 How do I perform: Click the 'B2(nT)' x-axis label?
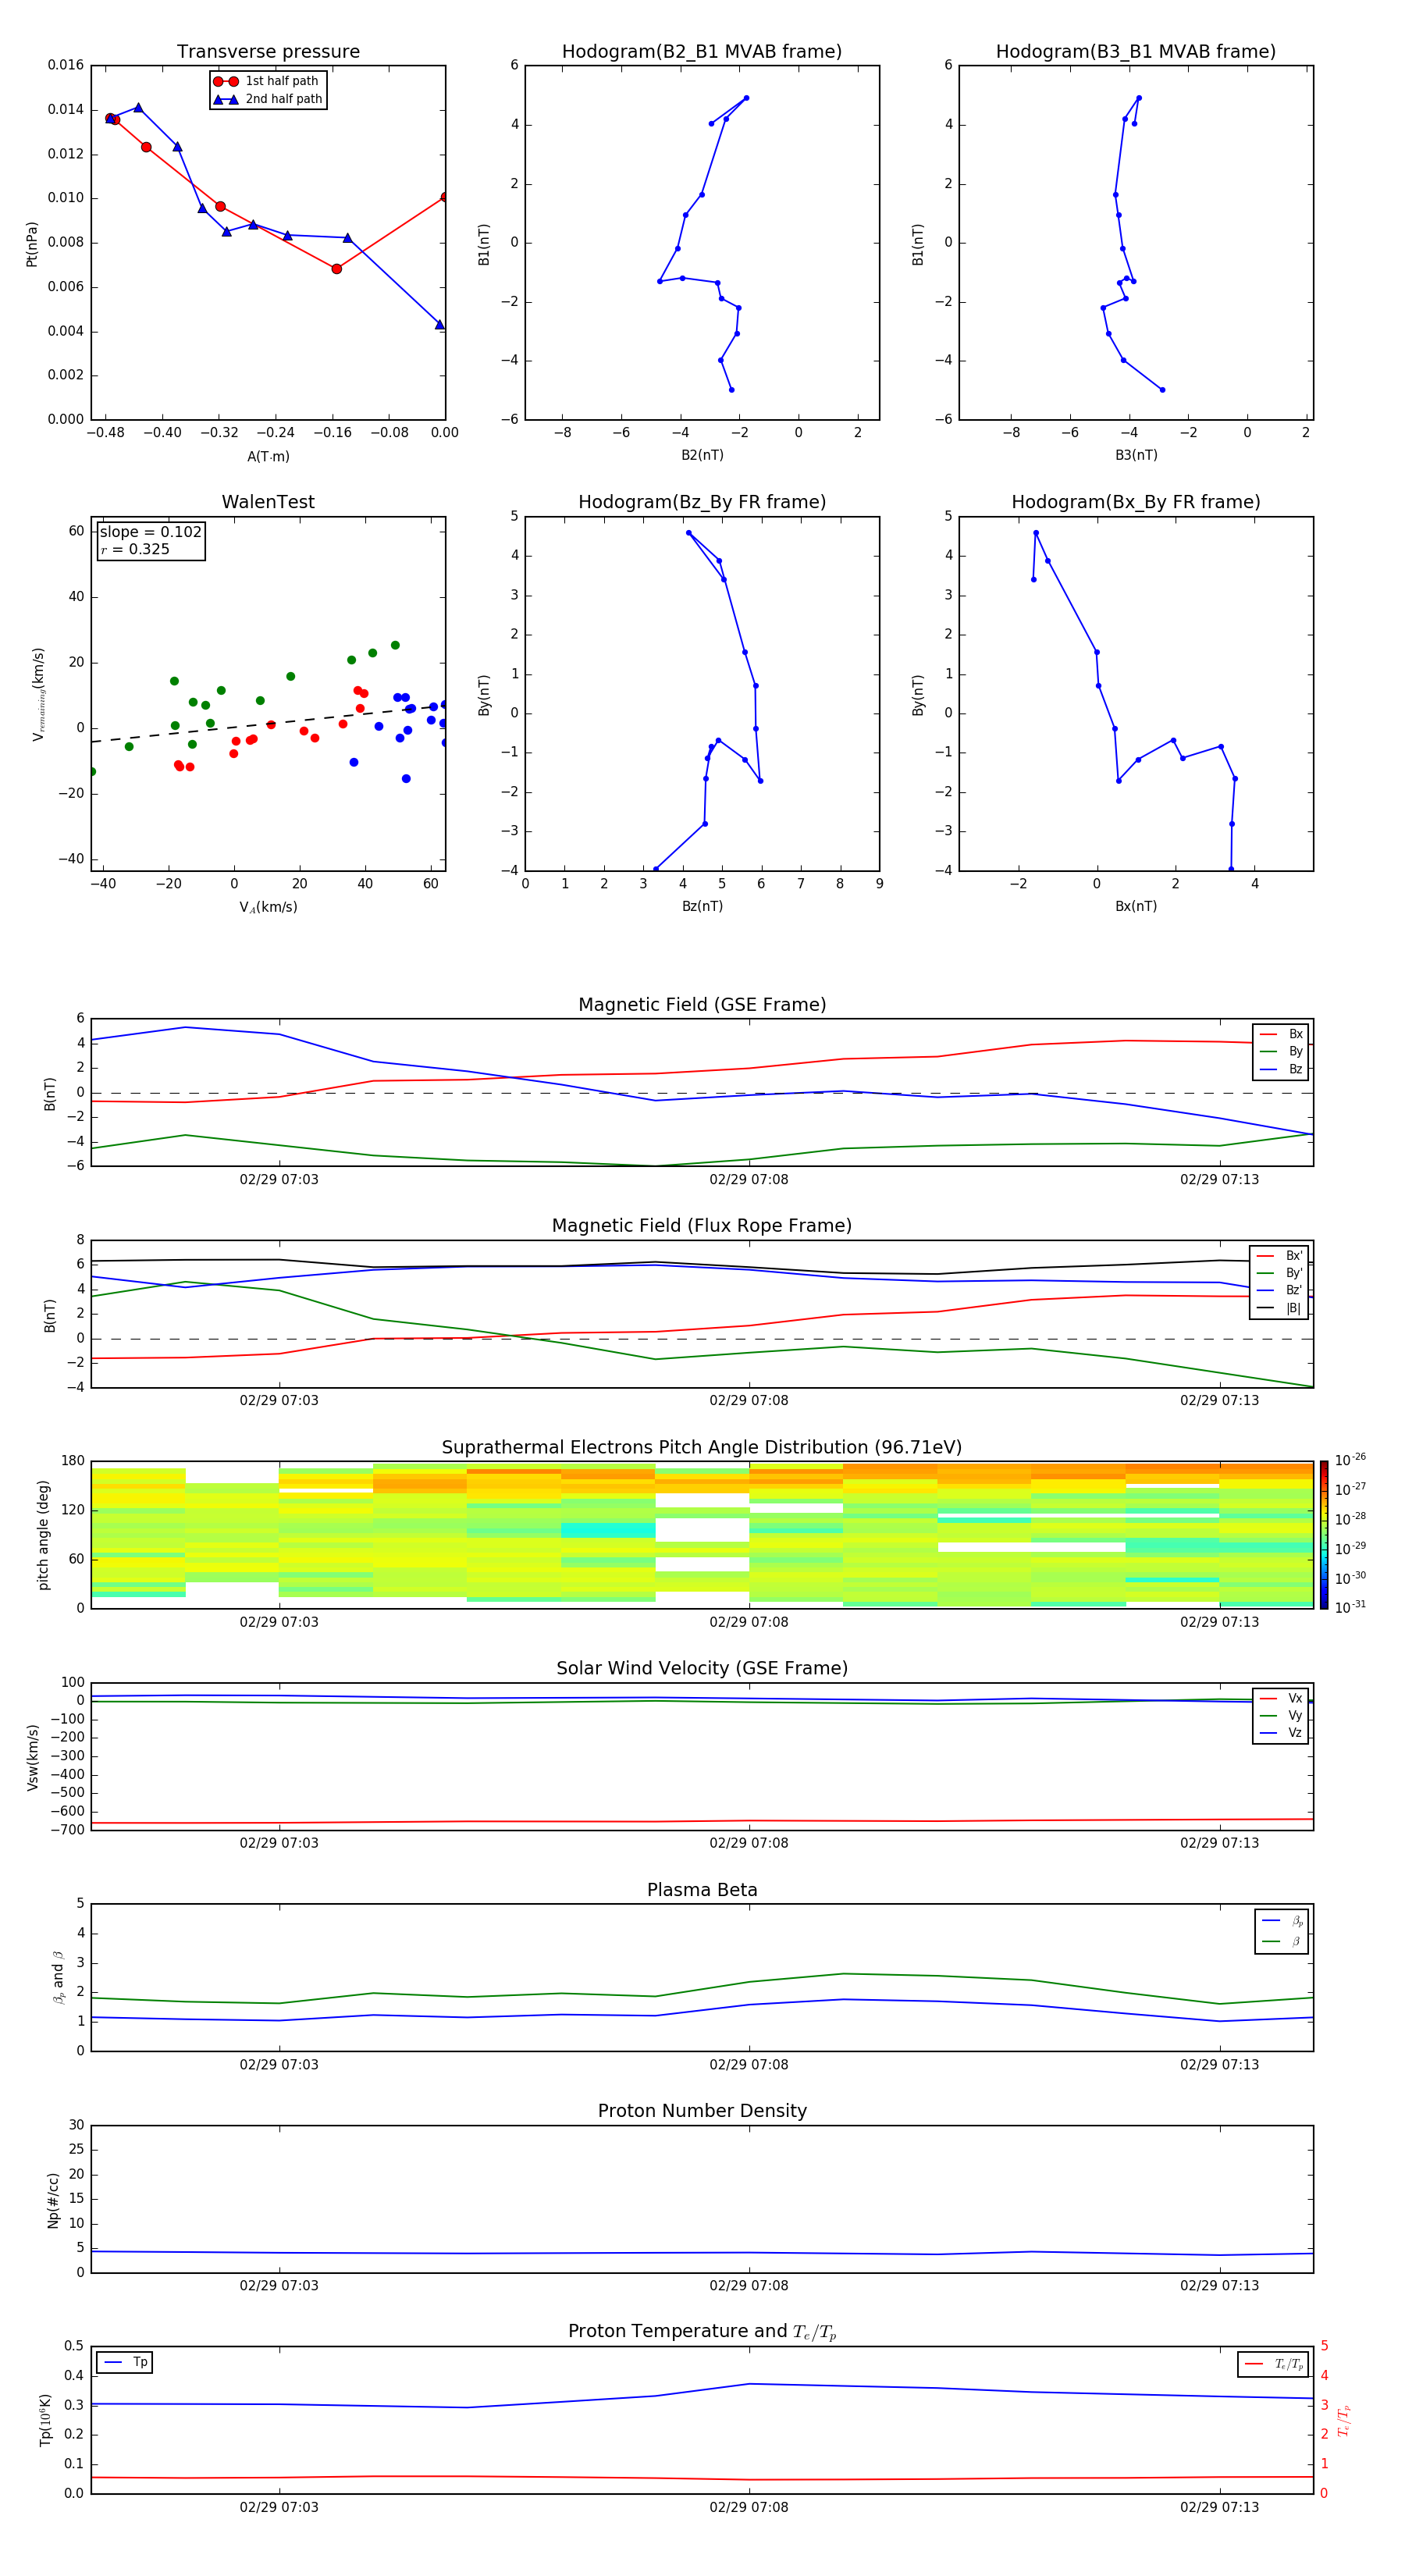coord(702,455)
